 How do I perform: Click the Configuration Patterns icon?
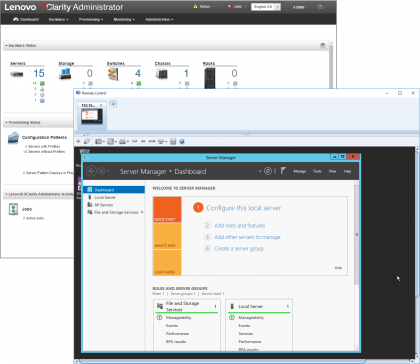coord(14,138)
